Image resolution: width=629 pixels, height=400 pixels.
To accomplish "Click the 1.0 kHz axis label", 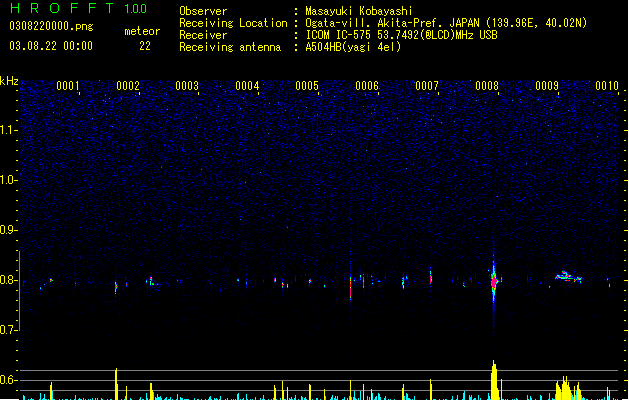I will click(x=8, y=180).
